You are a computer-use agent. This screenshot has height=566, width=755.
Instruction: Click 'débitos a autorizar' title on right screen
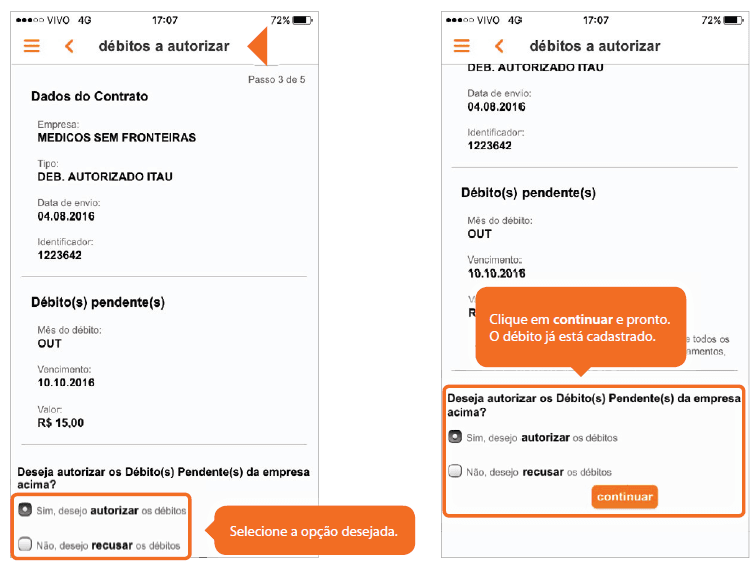[x=595, y=46]
